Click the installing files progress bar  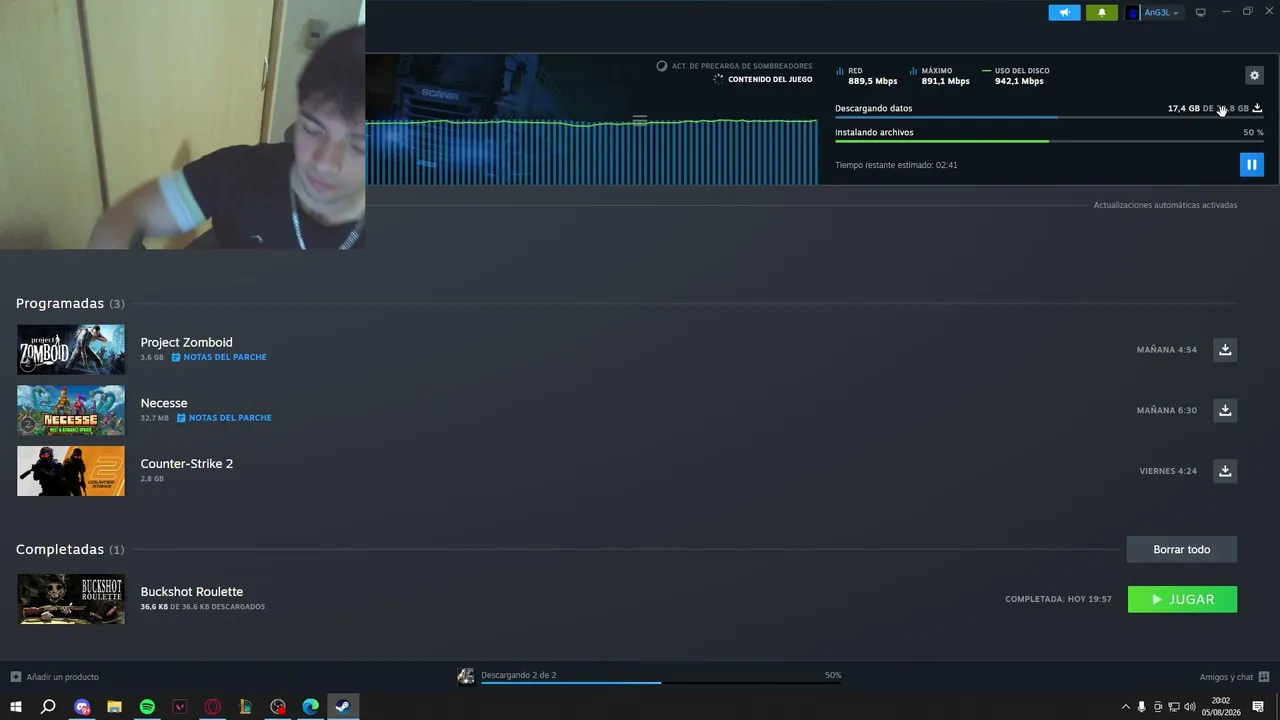[x=1049, y=142]
